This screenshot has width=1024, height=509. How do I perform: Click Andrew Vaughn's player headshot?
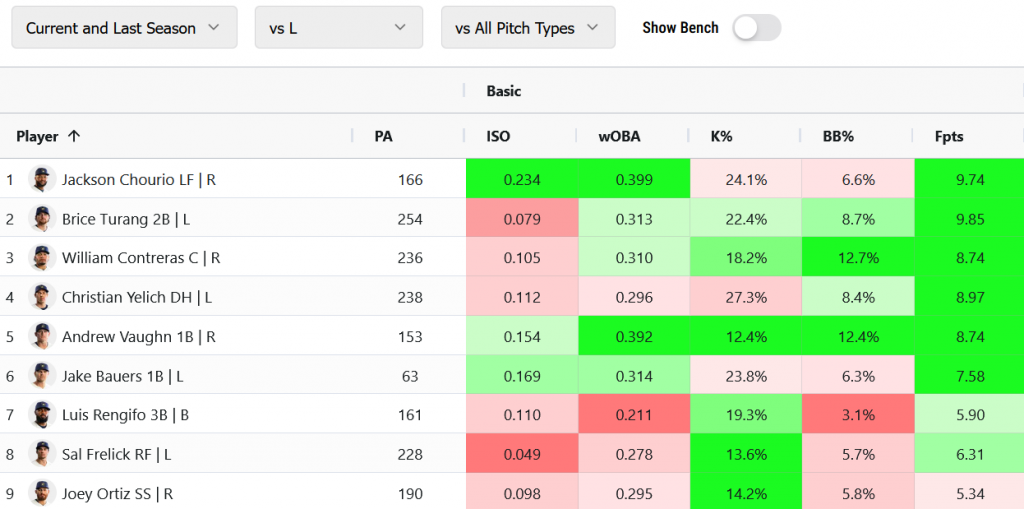coord(42,336)
